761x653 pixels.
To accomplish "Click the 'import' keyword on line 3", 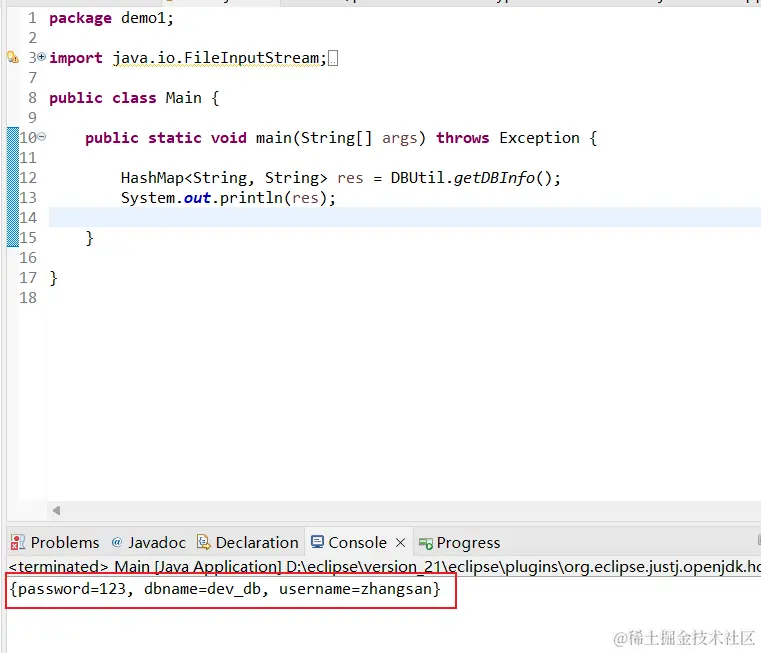I will click(76, 58).
